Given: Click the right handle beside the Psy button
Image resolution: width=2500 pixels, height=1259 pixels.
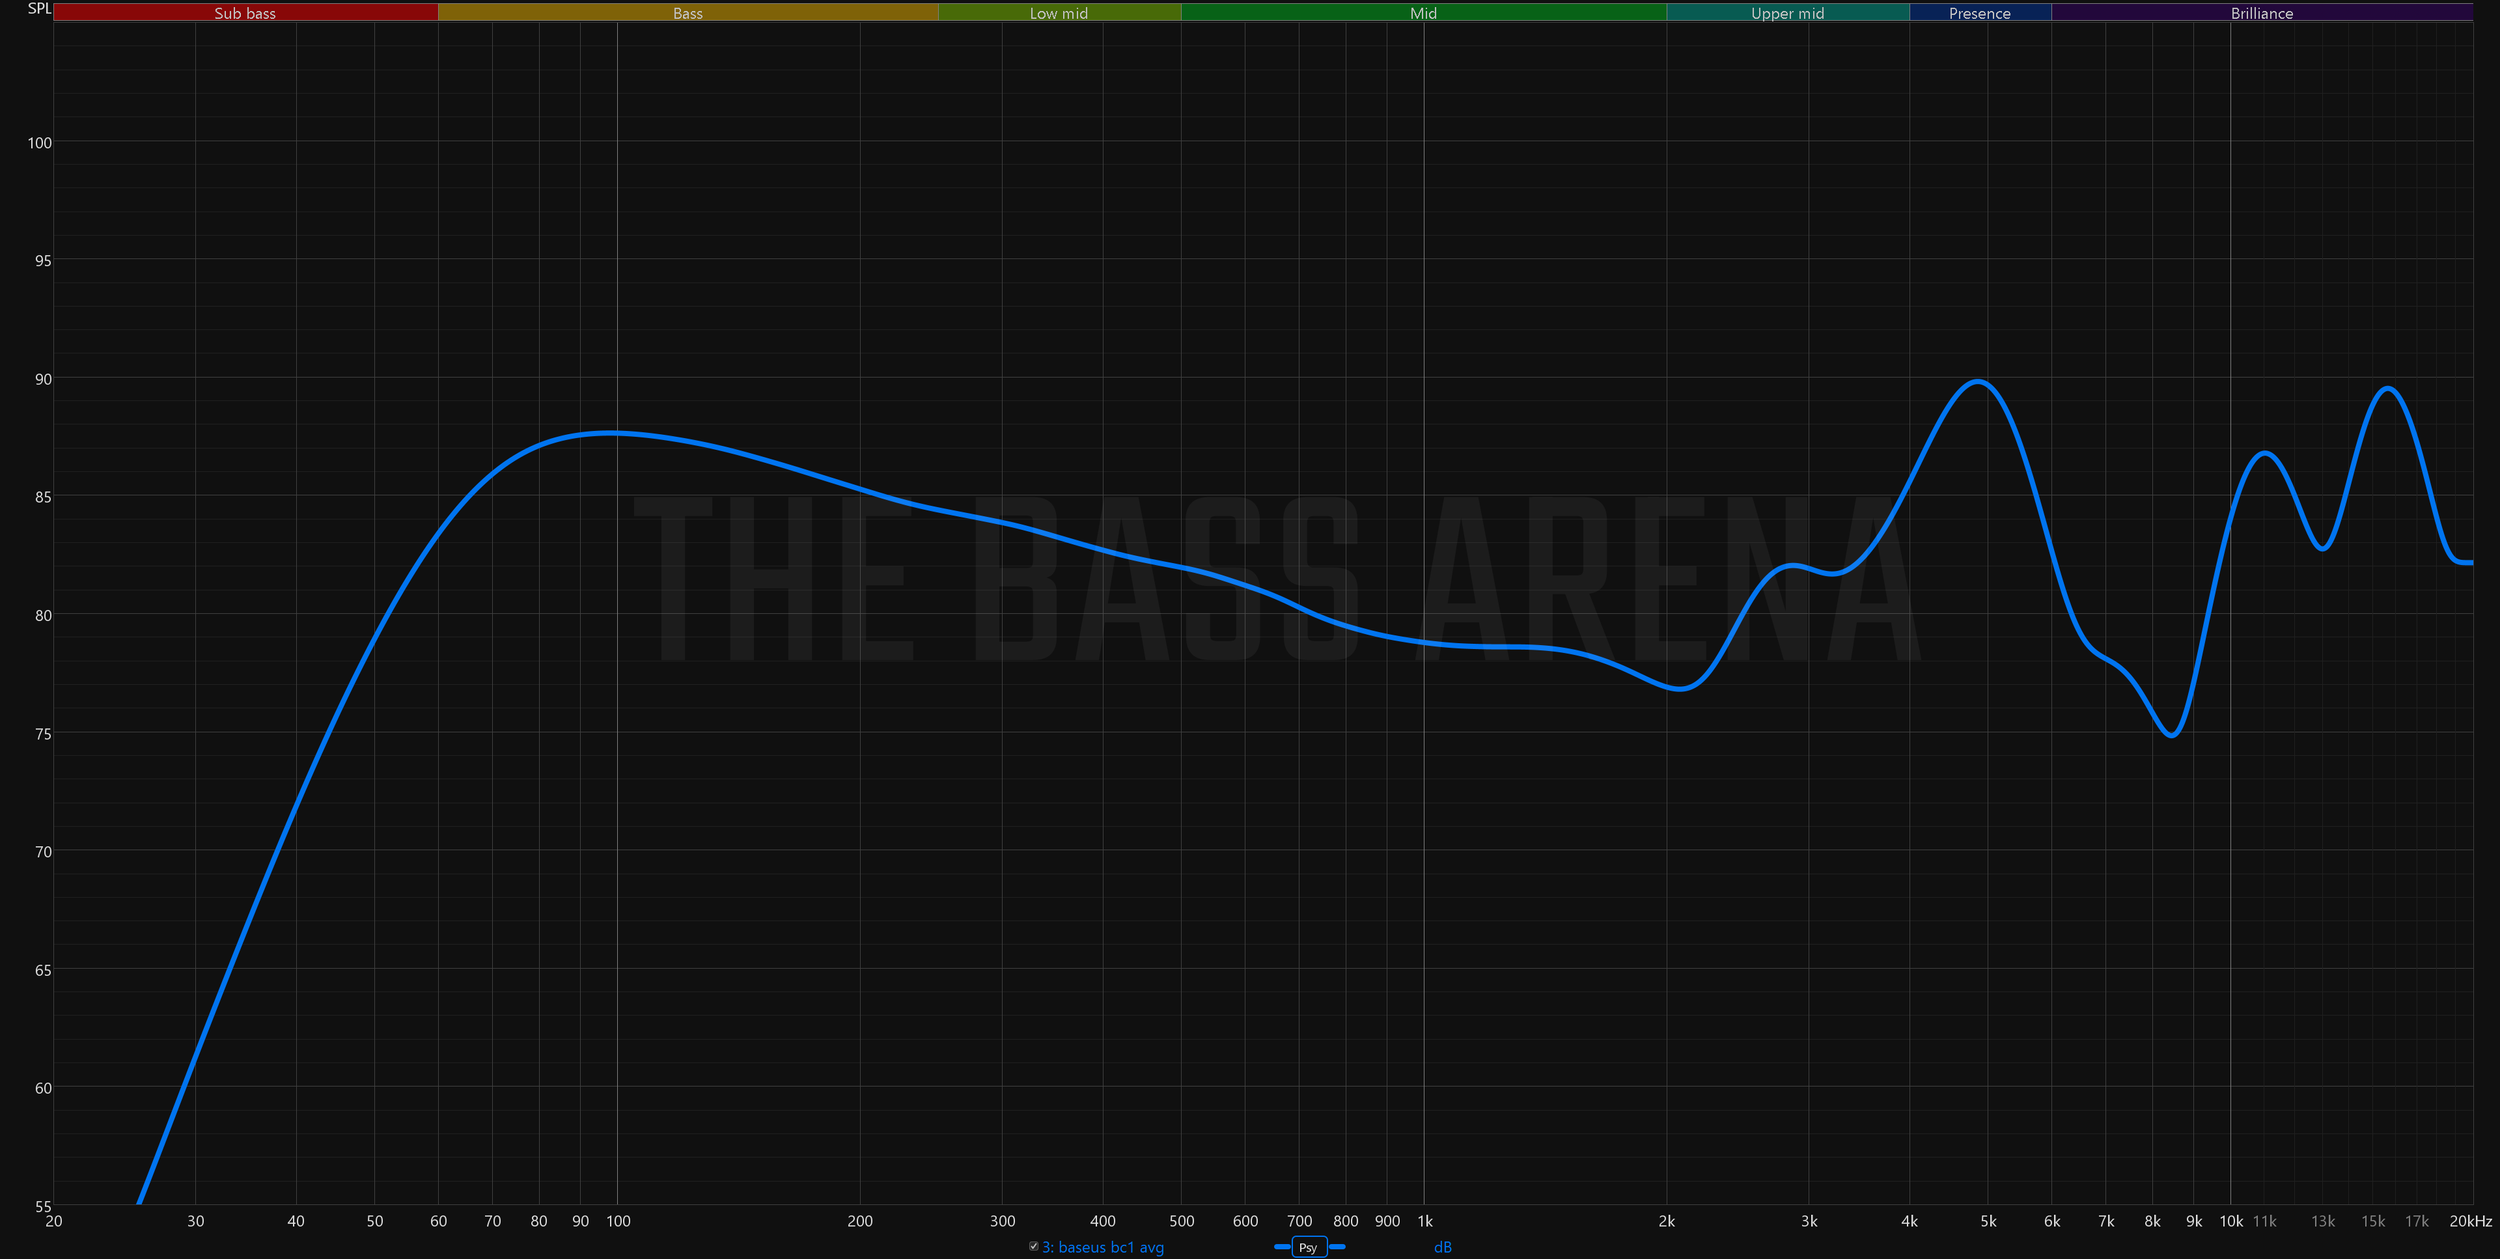Looking at the screenshot, I should coord(1336,1247).
